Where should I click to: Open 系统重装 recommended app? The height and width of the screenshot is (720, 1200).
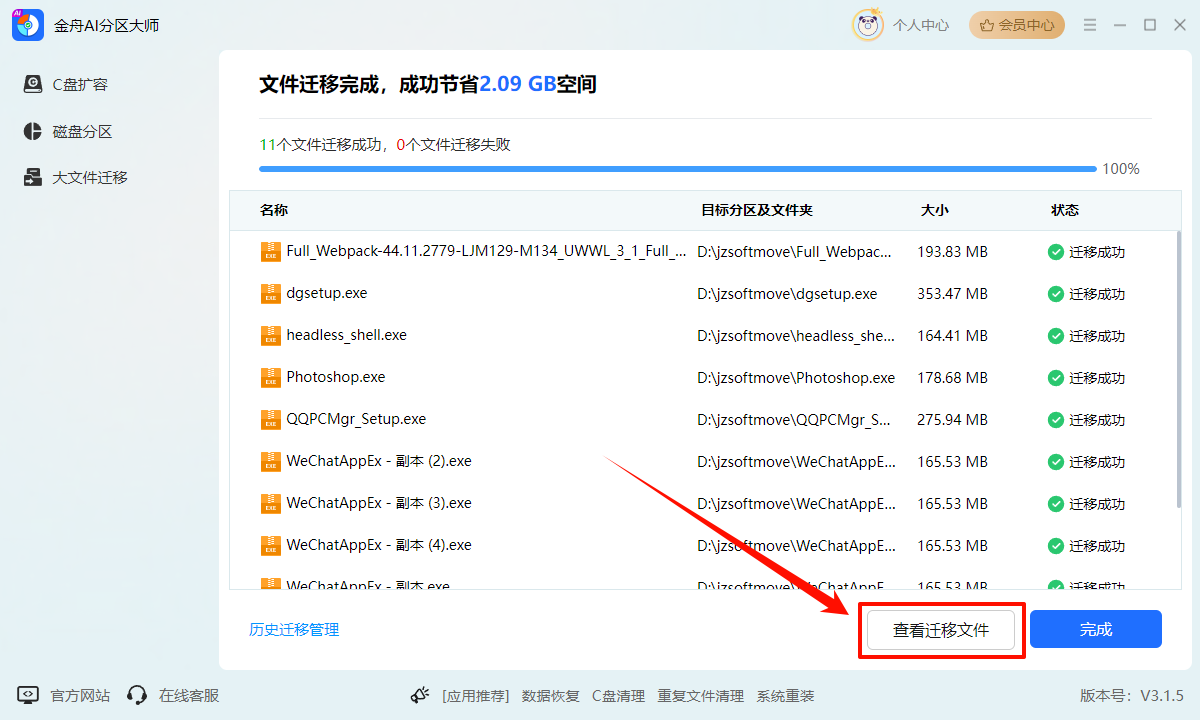click(785, 696)
